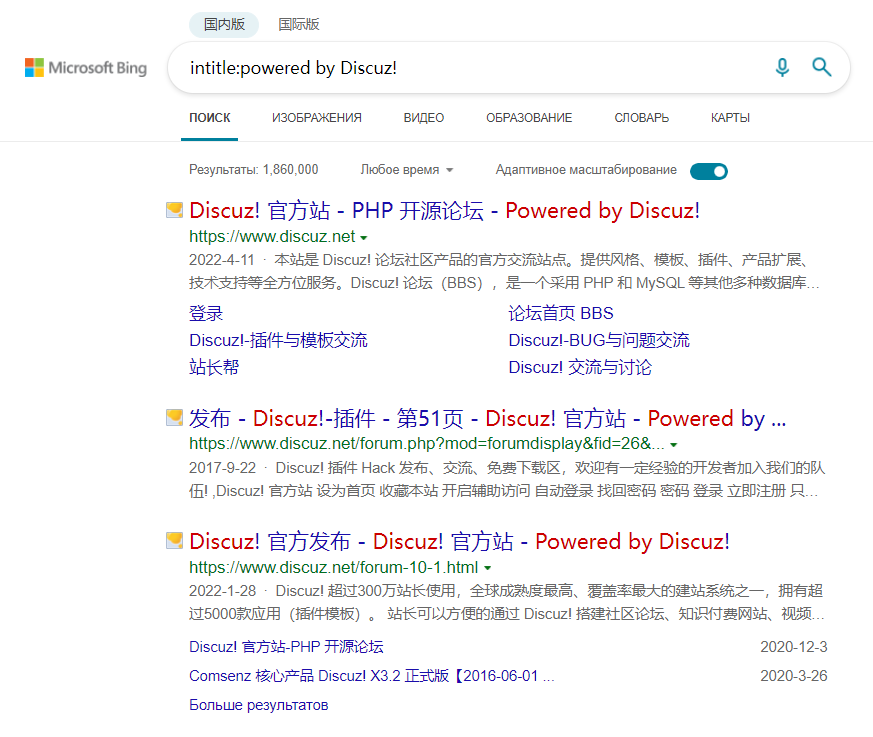Open the Любое время date filter dropdown
The height and width of the screenshot is (737, 873).
[407, 170]
